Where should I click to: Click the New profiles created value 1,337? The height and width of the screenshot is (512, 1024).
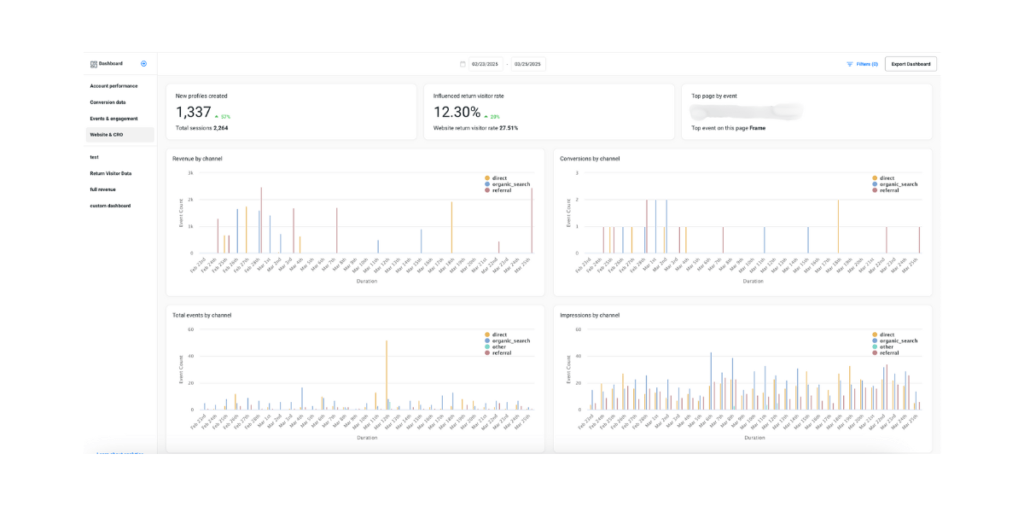click(193, 112)
